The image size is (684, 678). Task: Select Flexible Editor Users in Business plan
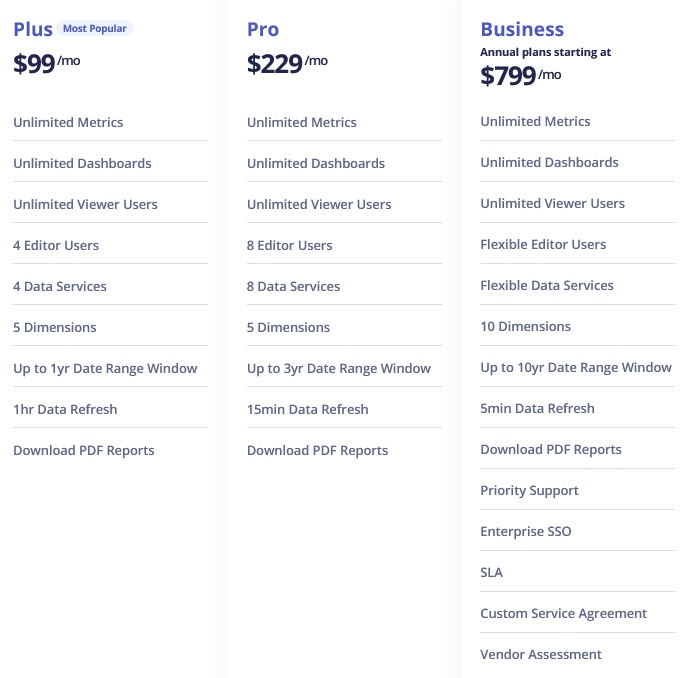tap(543, 244)
